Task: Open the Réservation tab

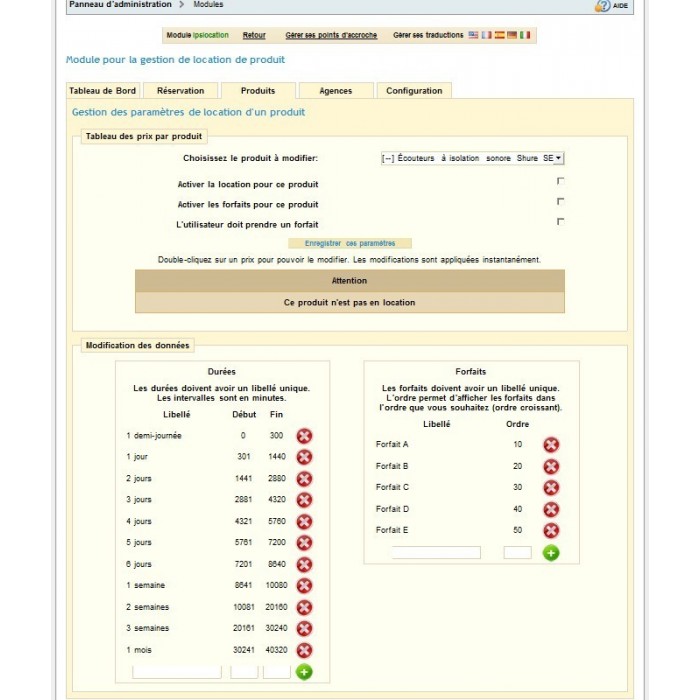Action: (x=180, y=91)
